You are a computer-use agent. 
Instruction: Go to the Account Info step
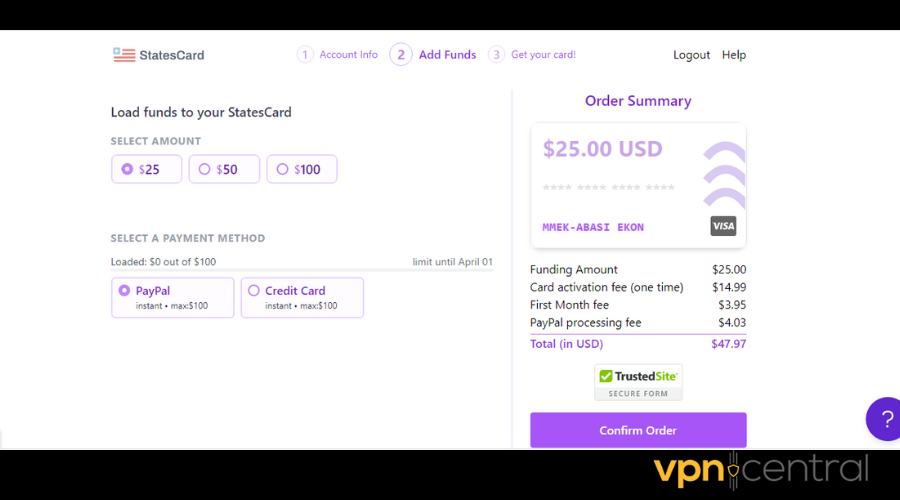(348, 55)
